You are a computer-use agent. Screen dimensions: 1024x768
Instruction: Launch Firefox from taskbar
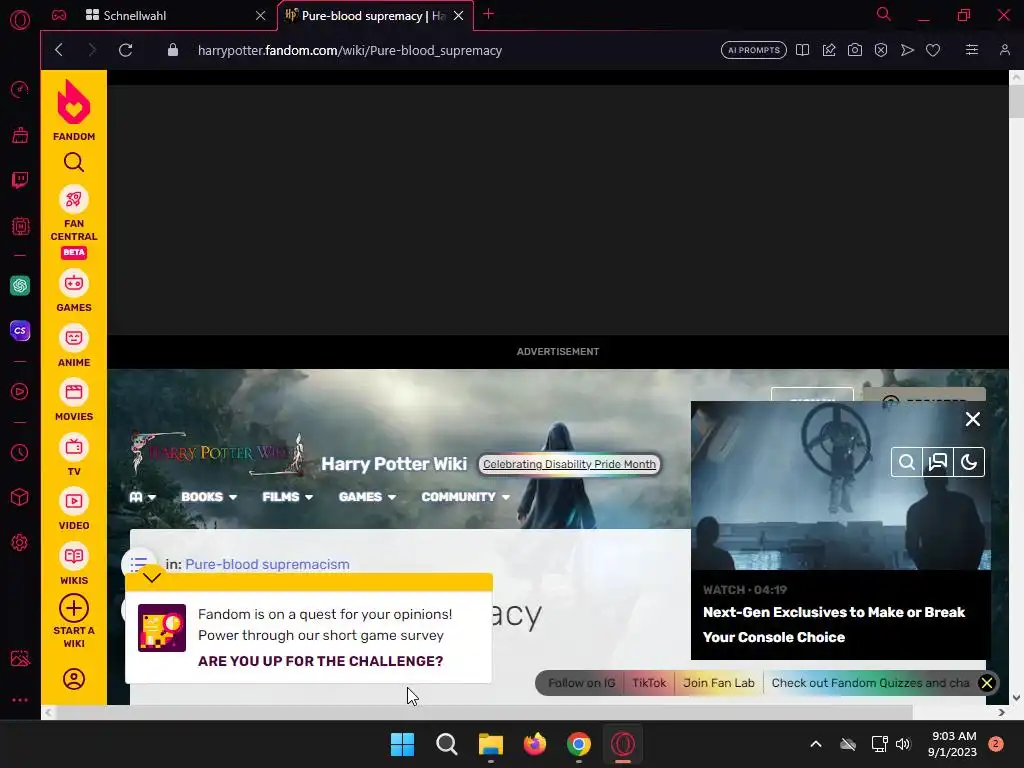click(535, 744)
